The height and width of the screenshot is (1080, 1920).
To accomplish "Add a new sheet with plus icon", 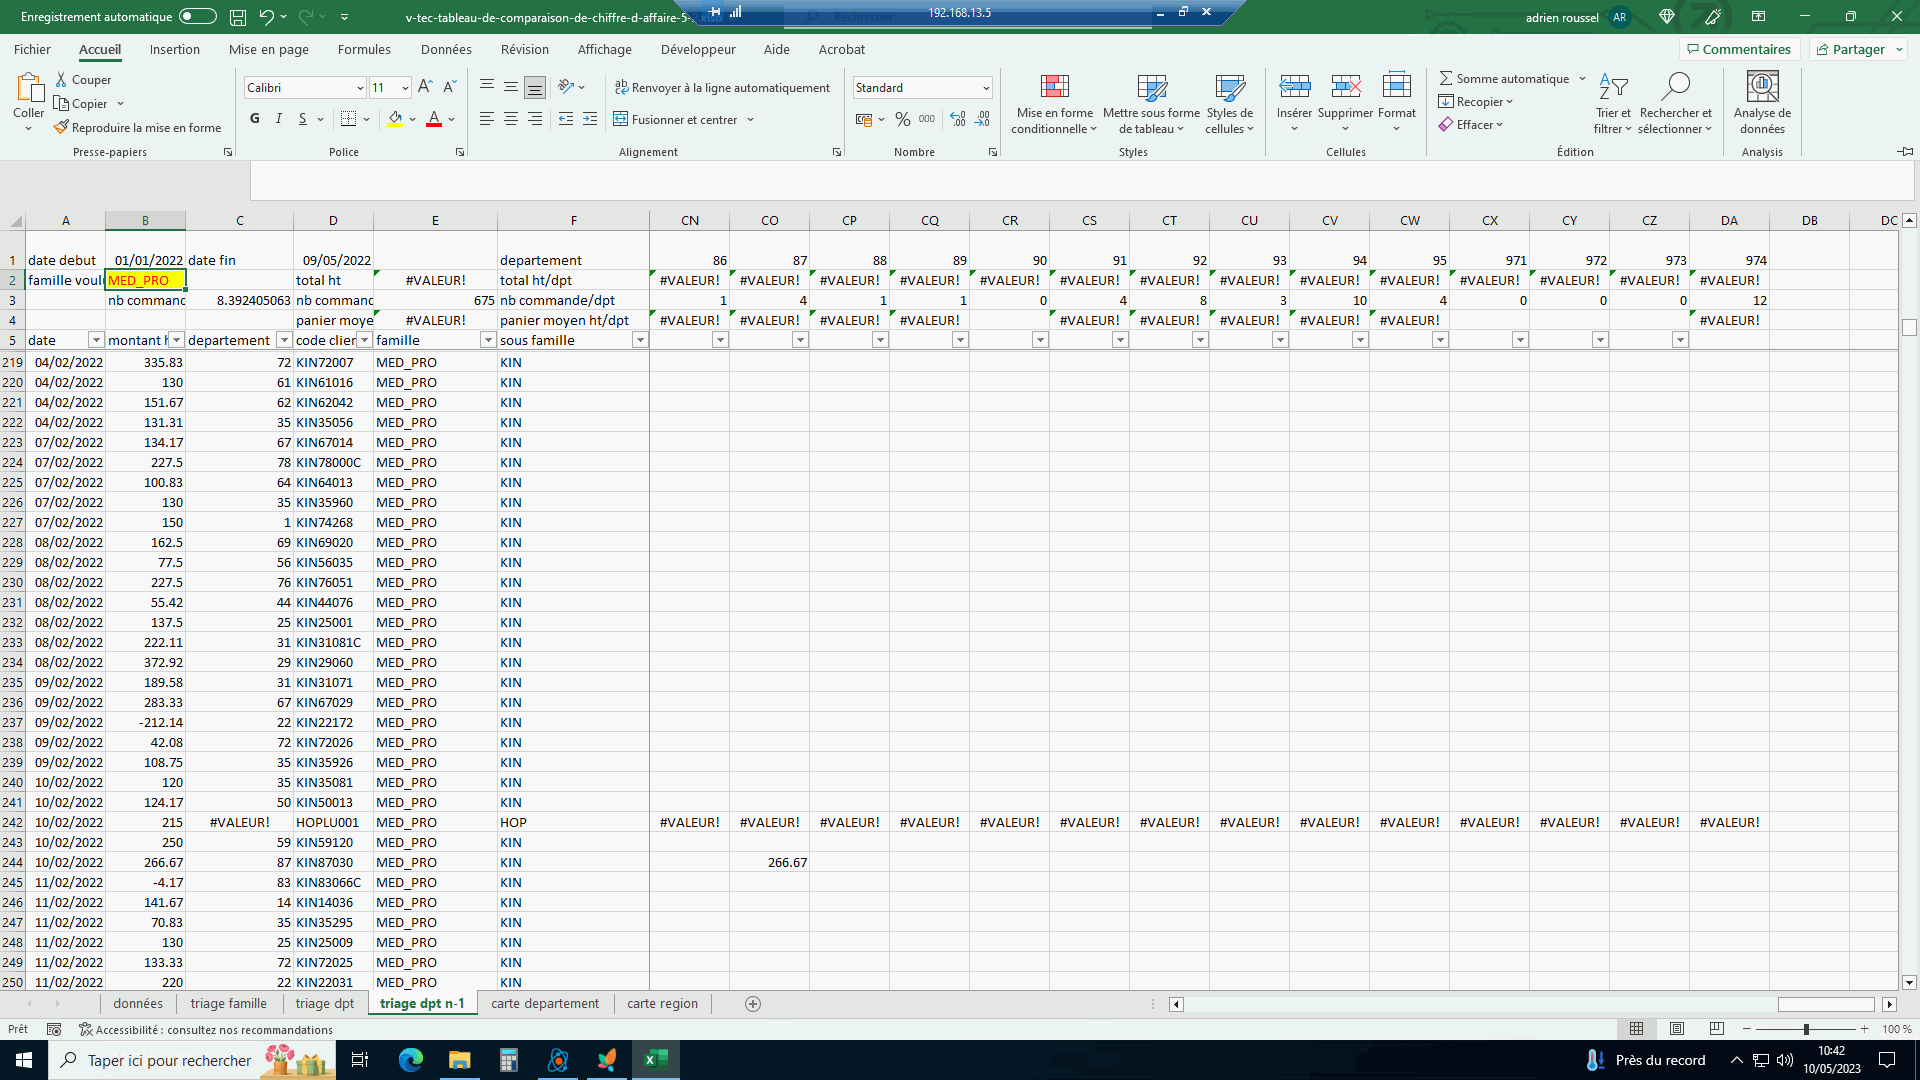I will (x=753, y=1004).
